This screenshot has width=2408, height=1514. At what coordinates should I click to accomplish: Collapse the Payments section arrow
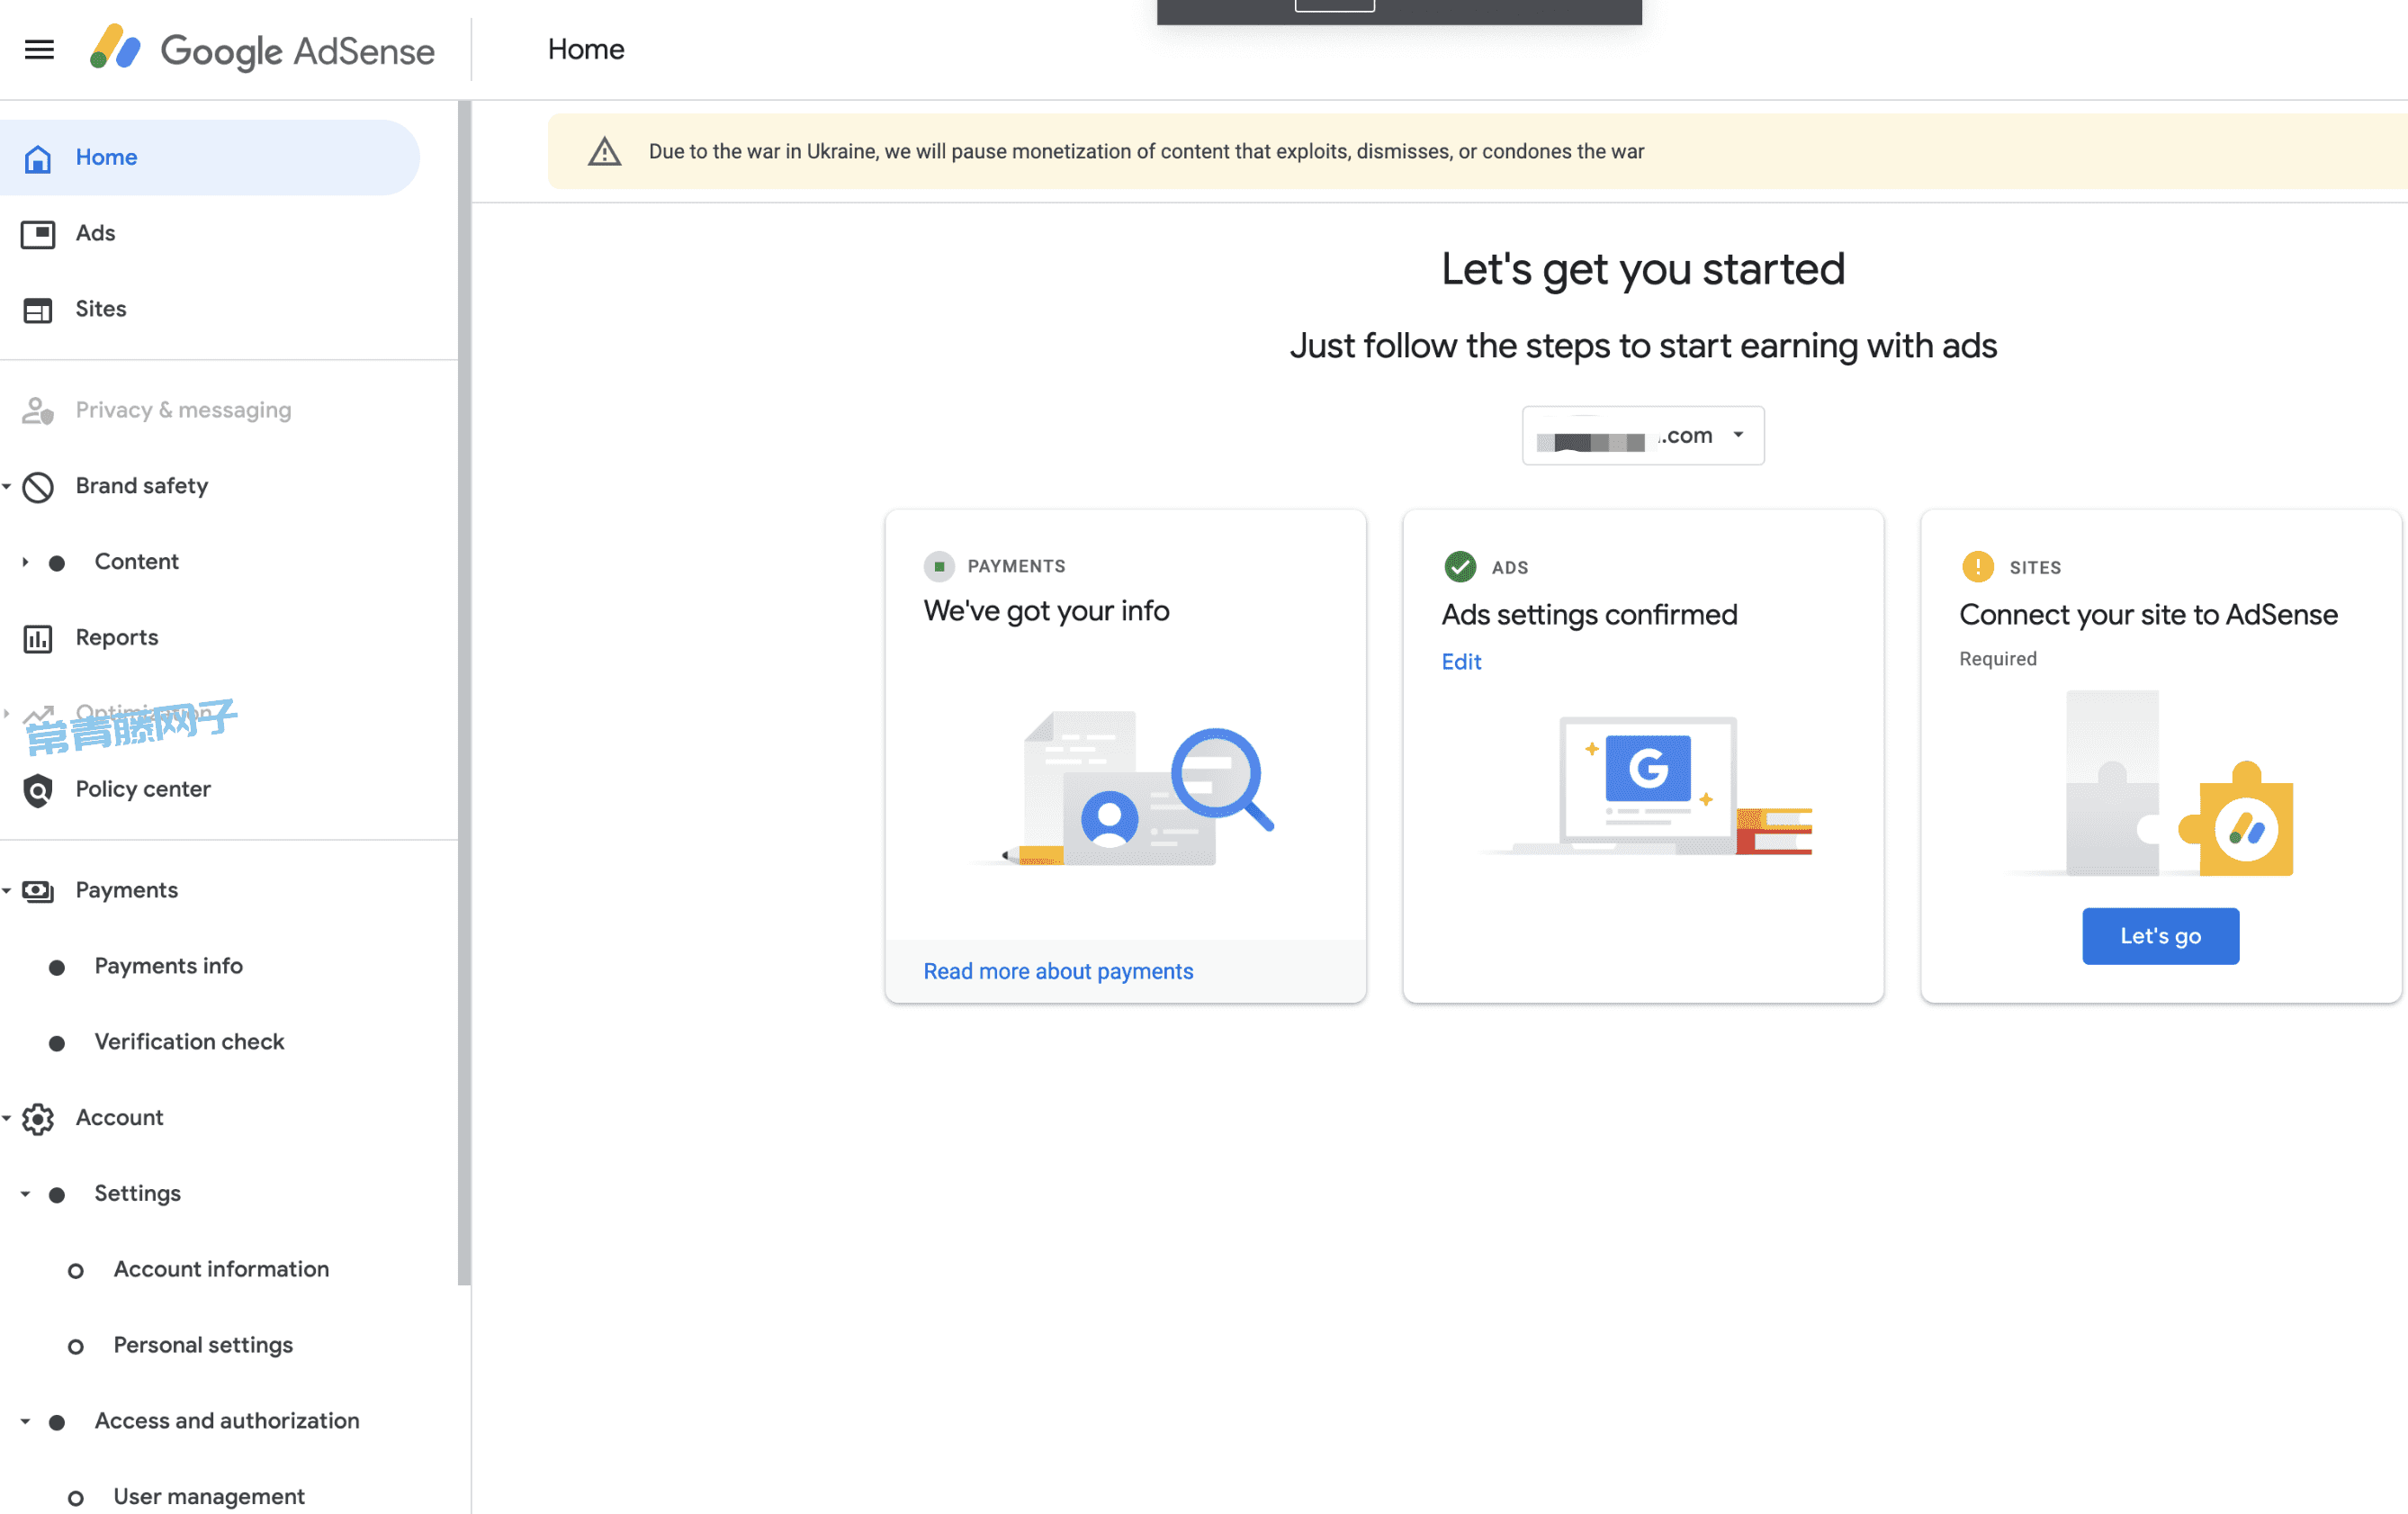pos(7,891)
